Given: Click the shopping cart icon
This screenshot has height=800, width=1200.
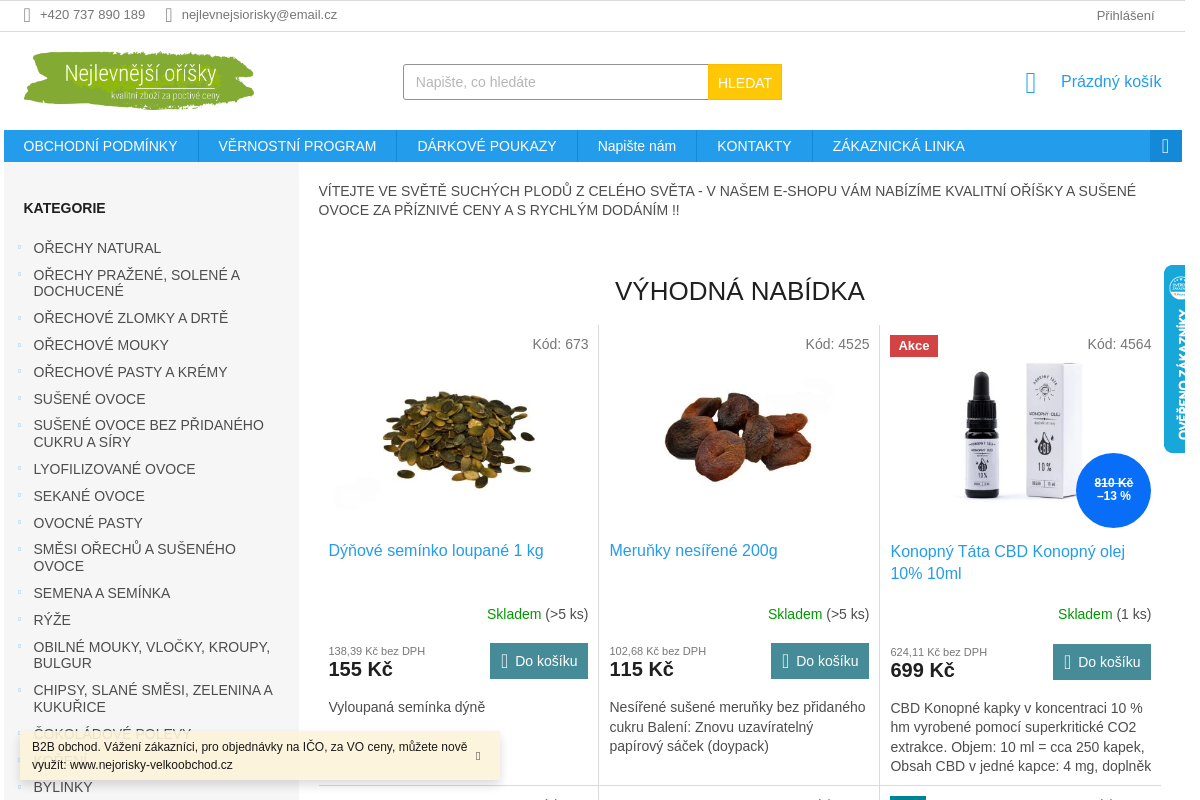Looking at the screenshot, I should click(x=1031, y=83).
